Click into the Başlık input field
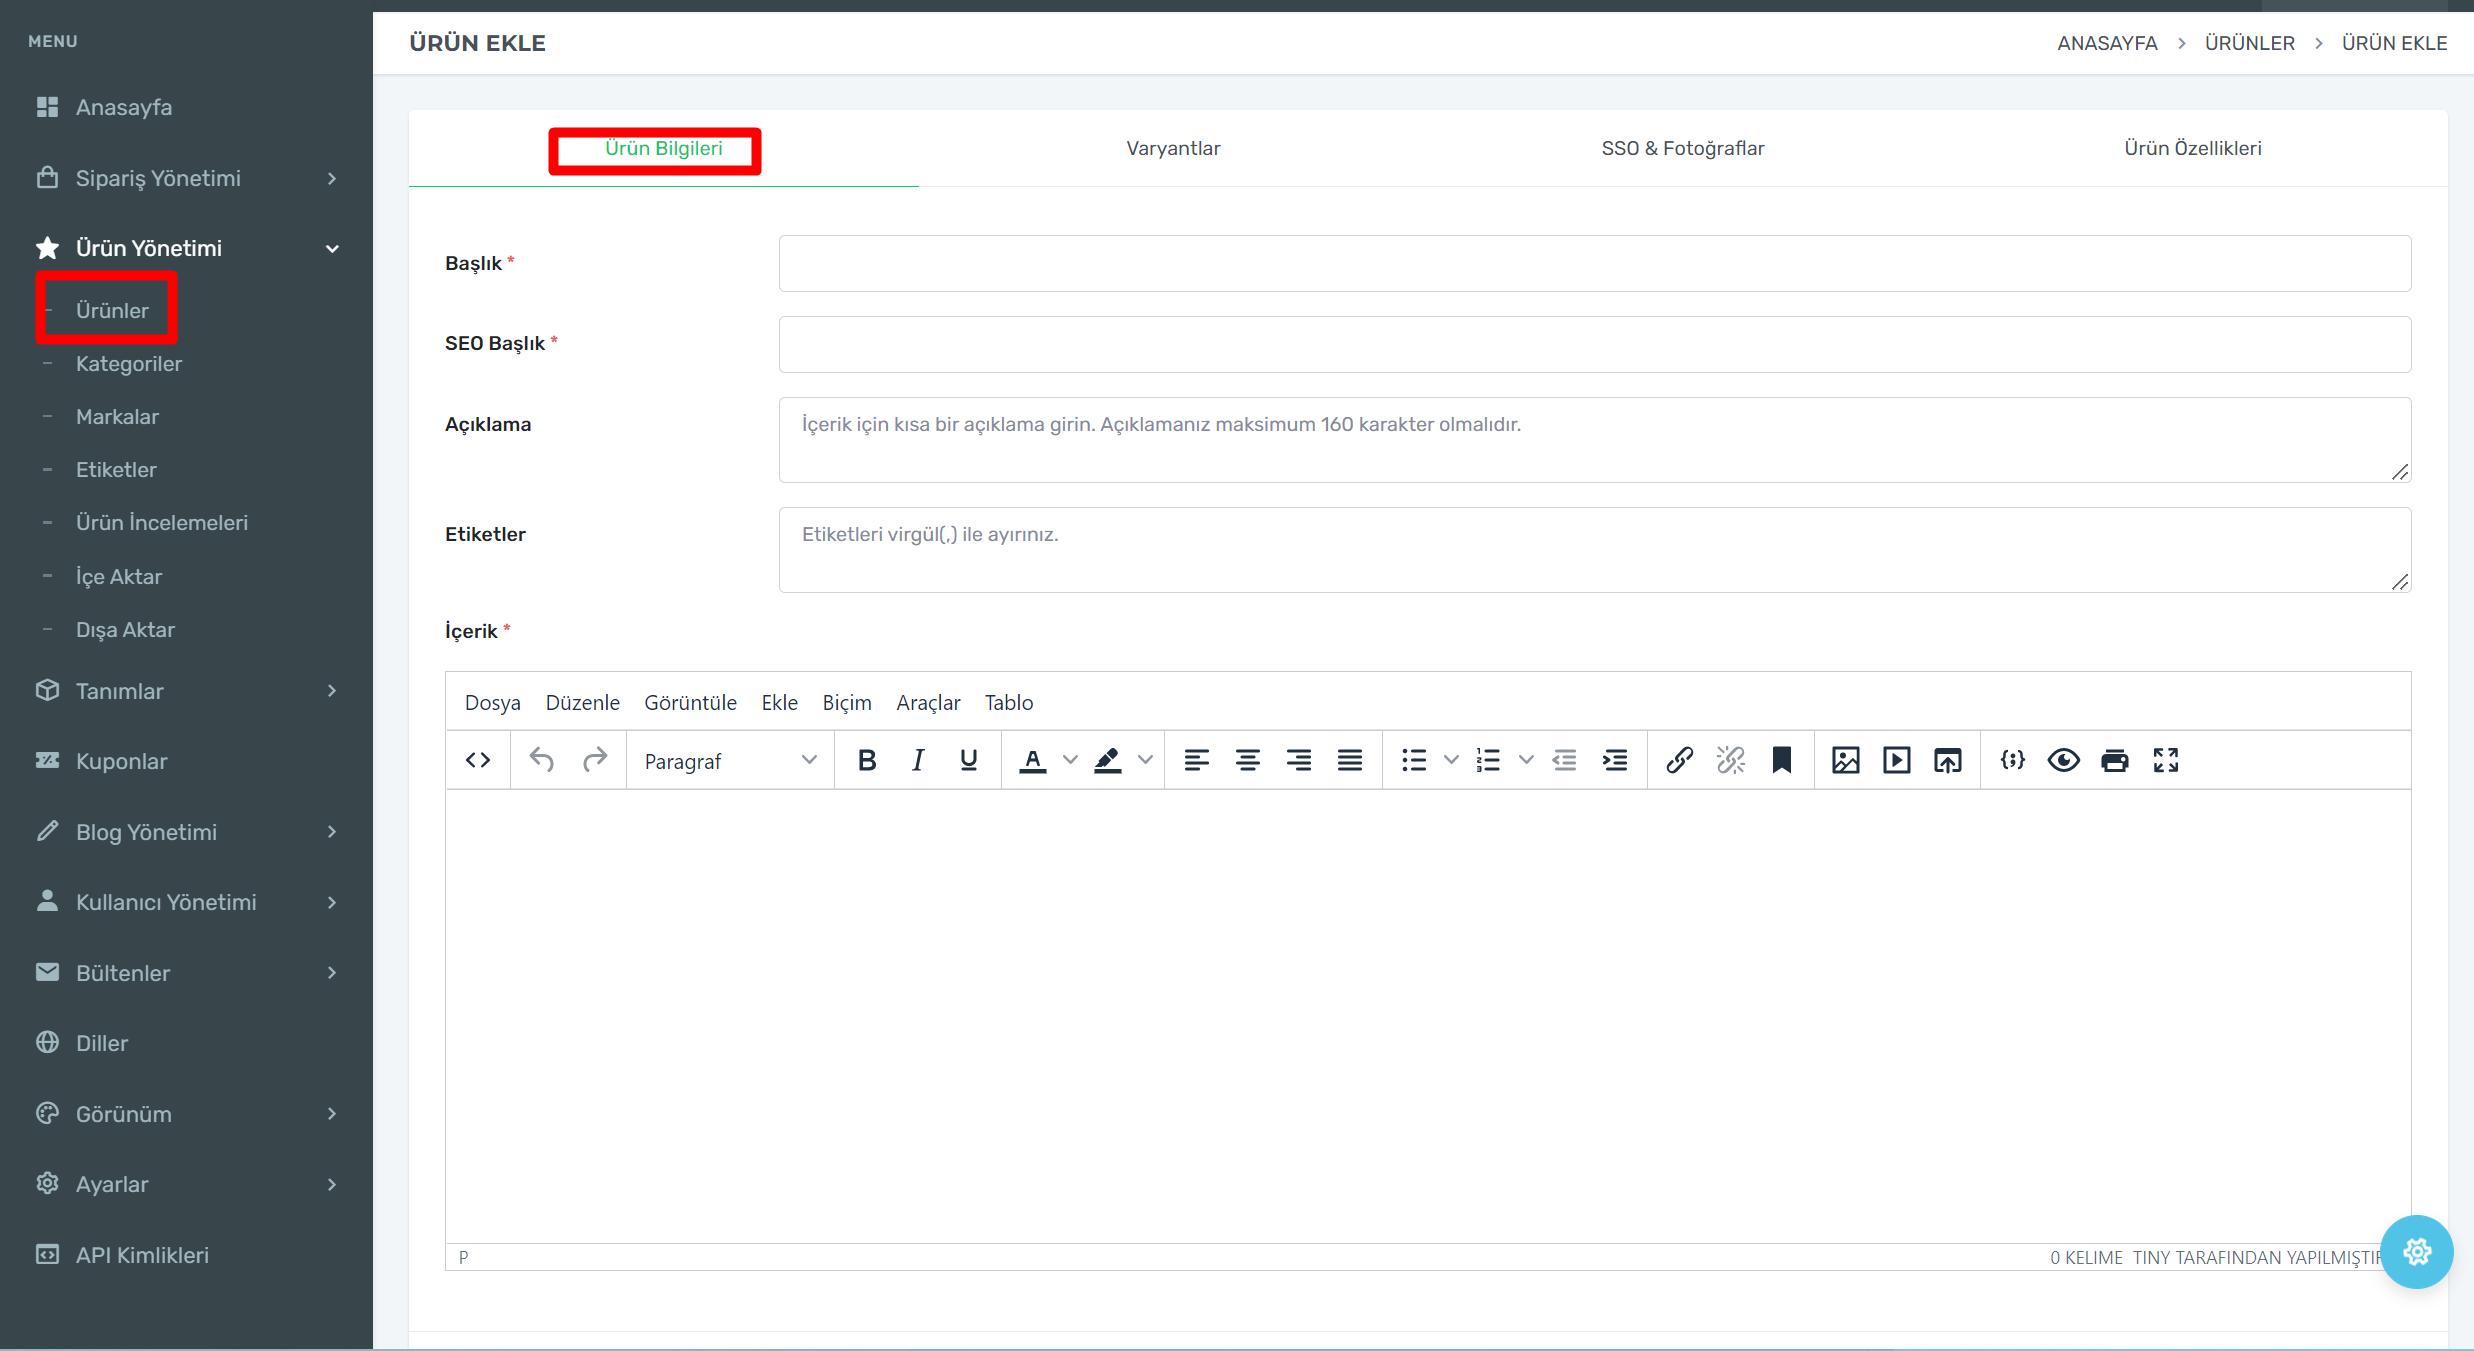Screen dimensions: 2474x1351 point(1594,264)
